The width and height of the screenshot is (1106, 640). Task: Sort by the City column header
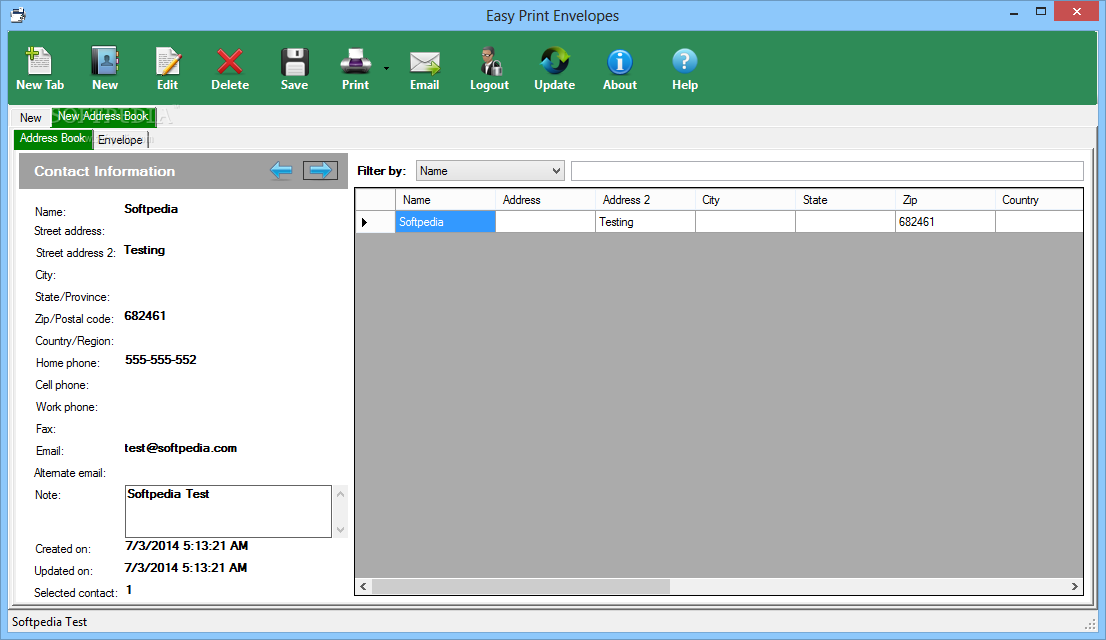[x=746, y=200]
